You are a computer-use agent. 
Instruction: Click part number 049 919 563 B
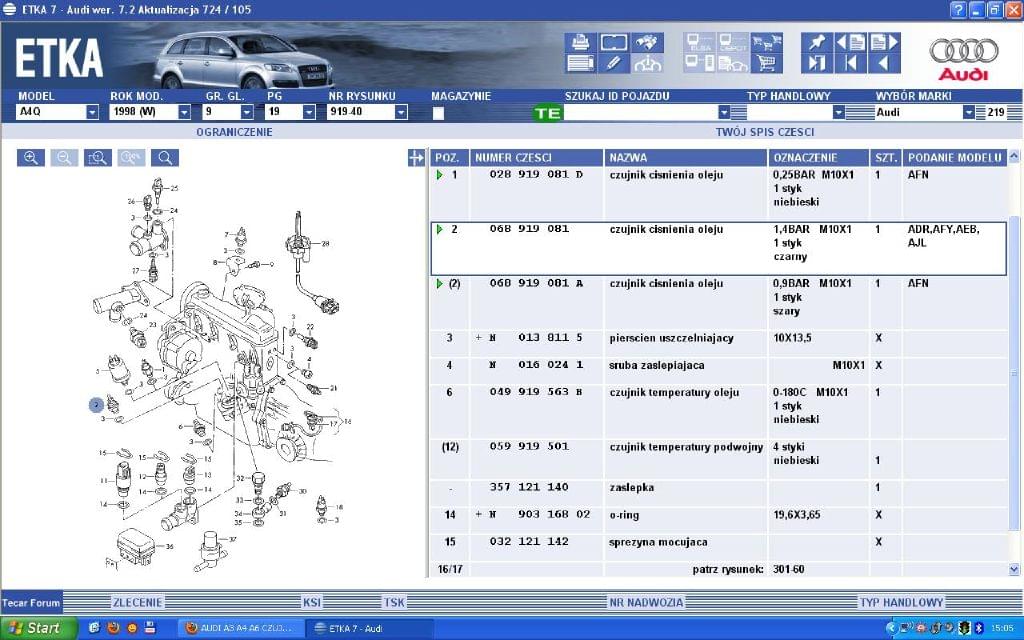click(536, 392)
